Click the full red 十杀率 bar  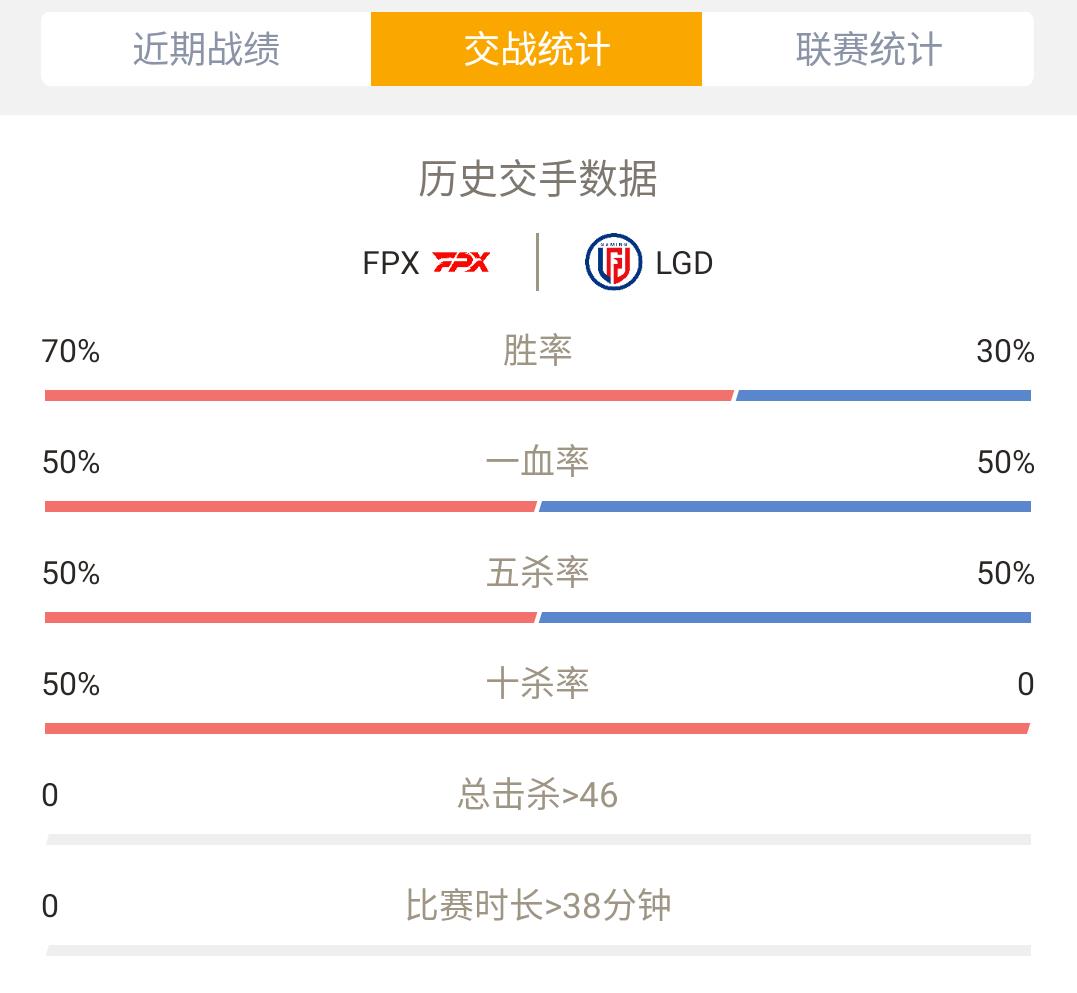pyautogui.click(x=537, y=729)
